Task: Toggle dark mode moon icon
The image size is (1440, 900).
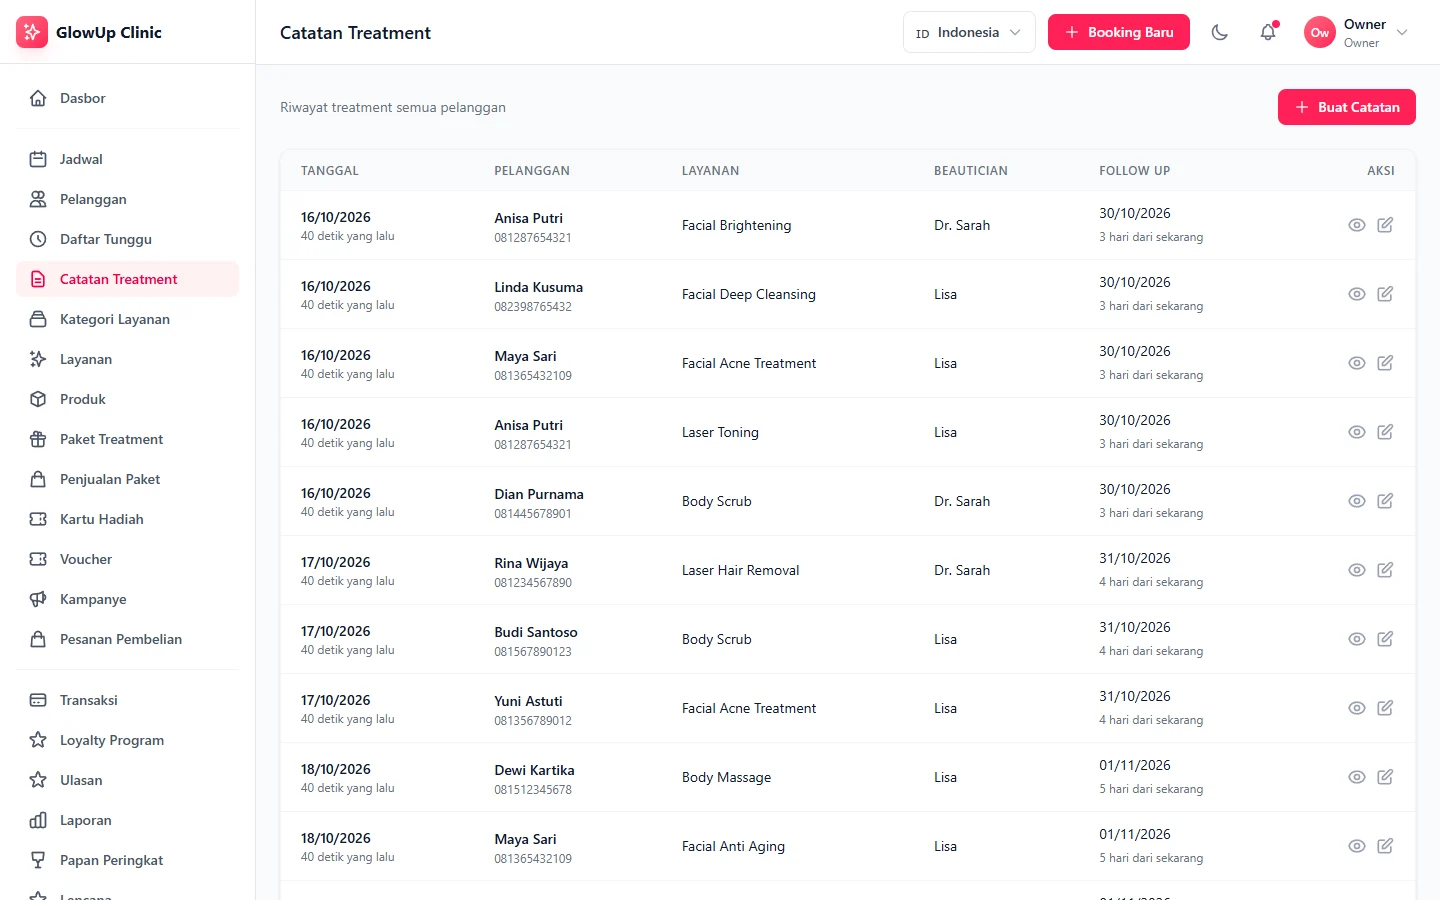Action: coord(1220,32)
